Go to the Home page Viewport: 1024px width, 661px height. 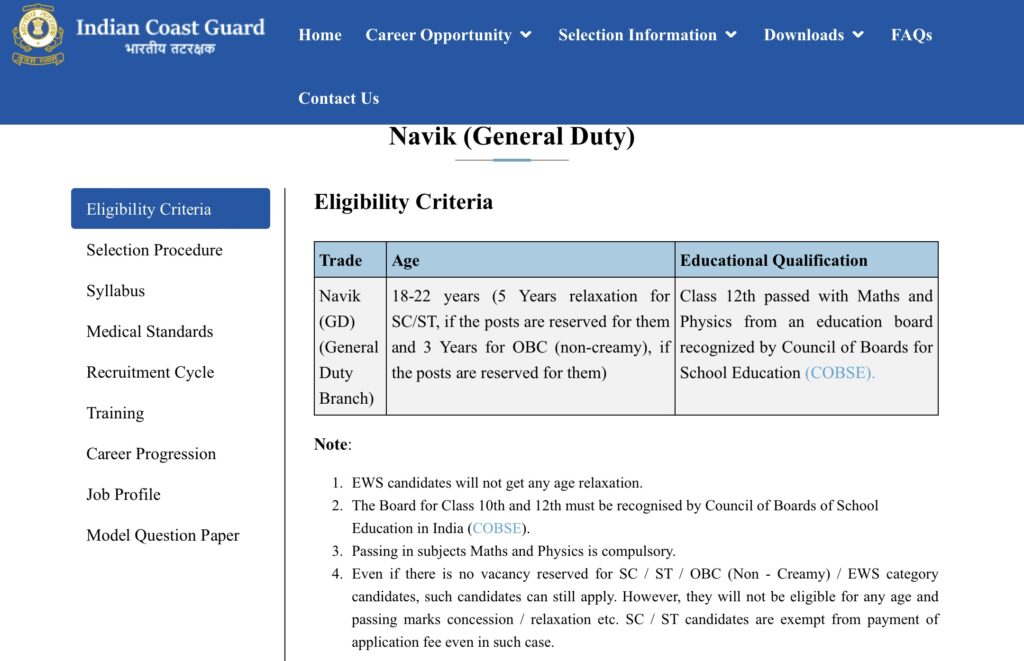tap(320, 35)
